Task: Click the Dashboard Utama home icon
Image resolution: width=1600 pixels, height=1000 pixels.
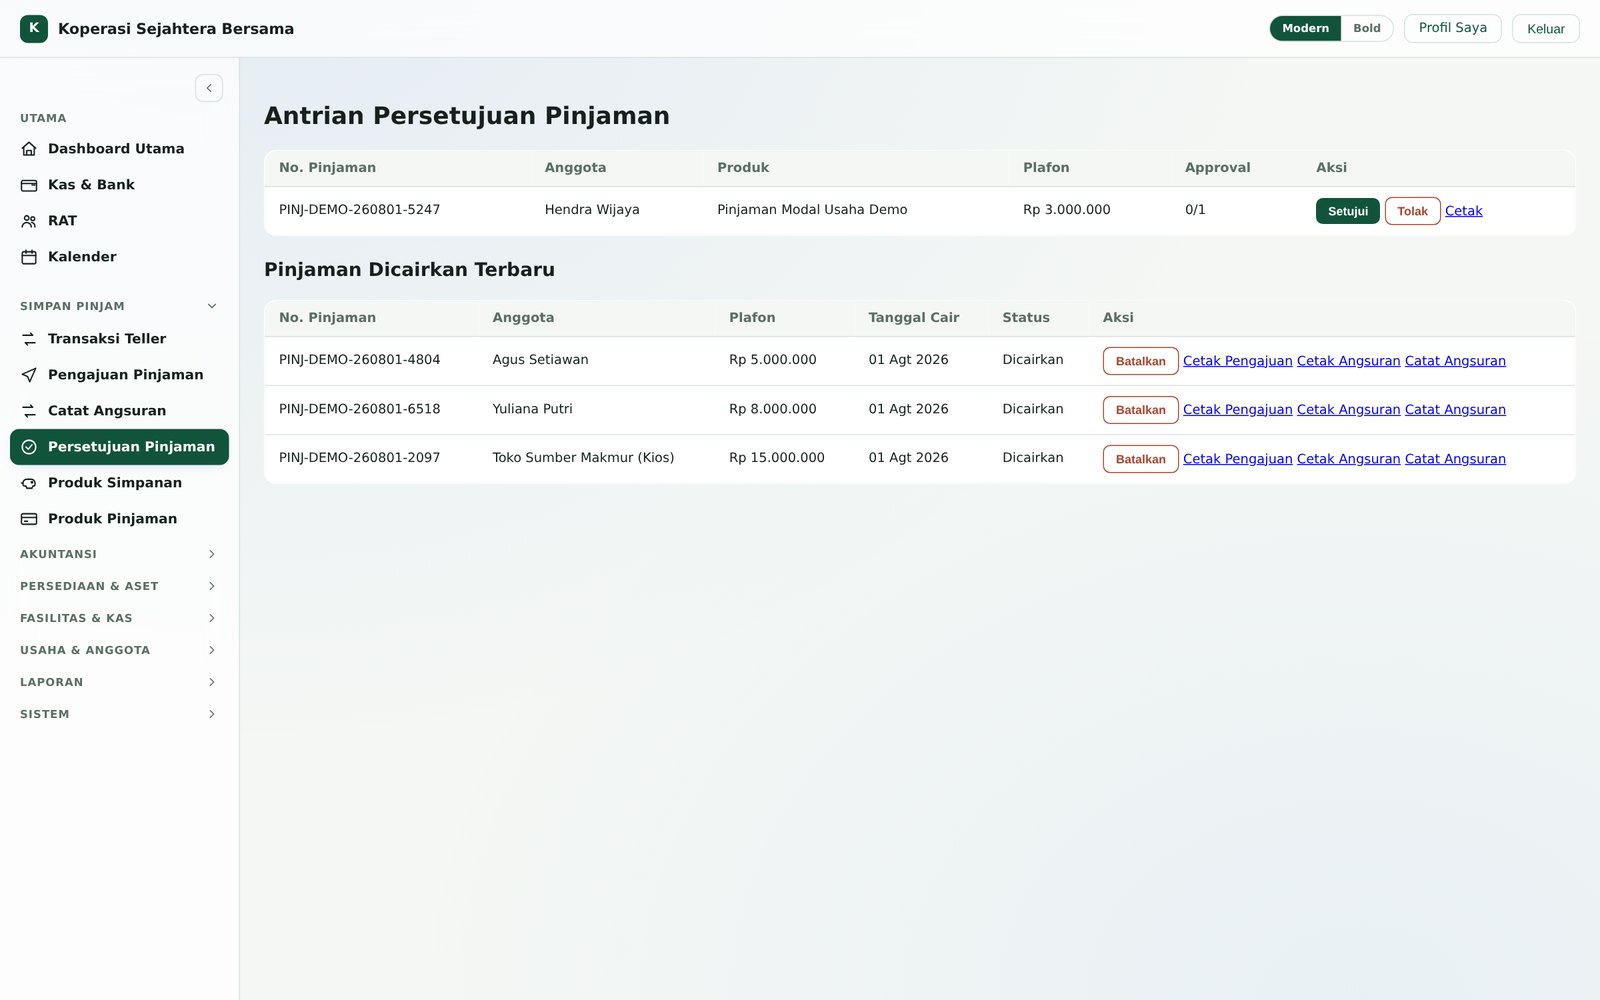Action: [x=29, y=149]
